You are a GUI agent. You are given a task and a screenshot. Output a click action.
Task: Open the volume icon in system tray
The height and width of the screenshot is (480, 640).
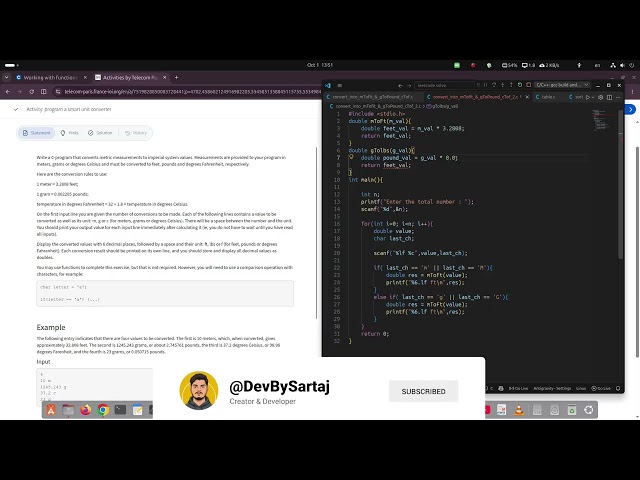(x=622, y=65)
